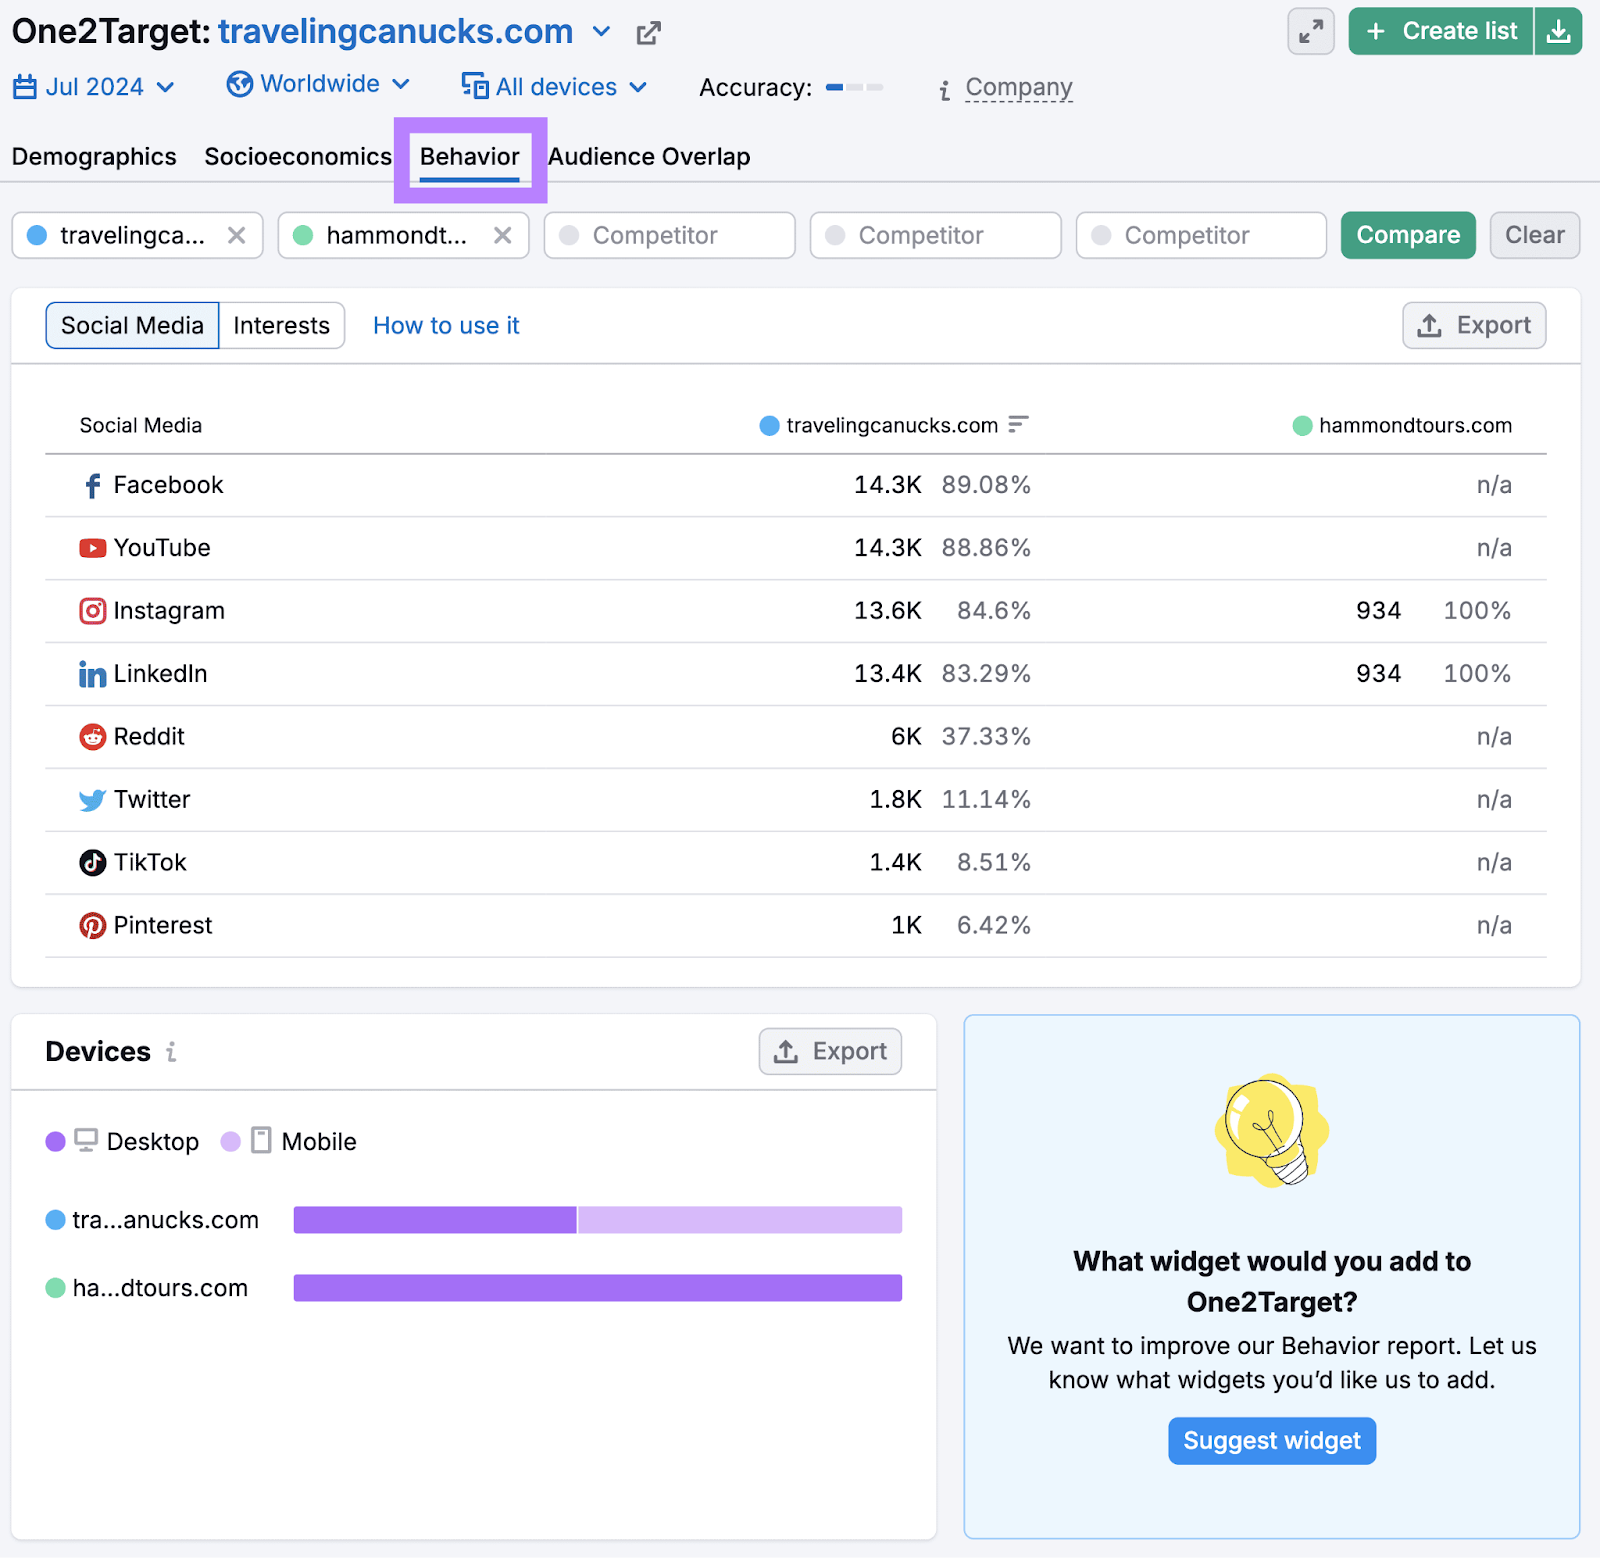Switch to the Demographics tab
The height and width of the screenshot is (1558, 1600).
pos(94,157)
